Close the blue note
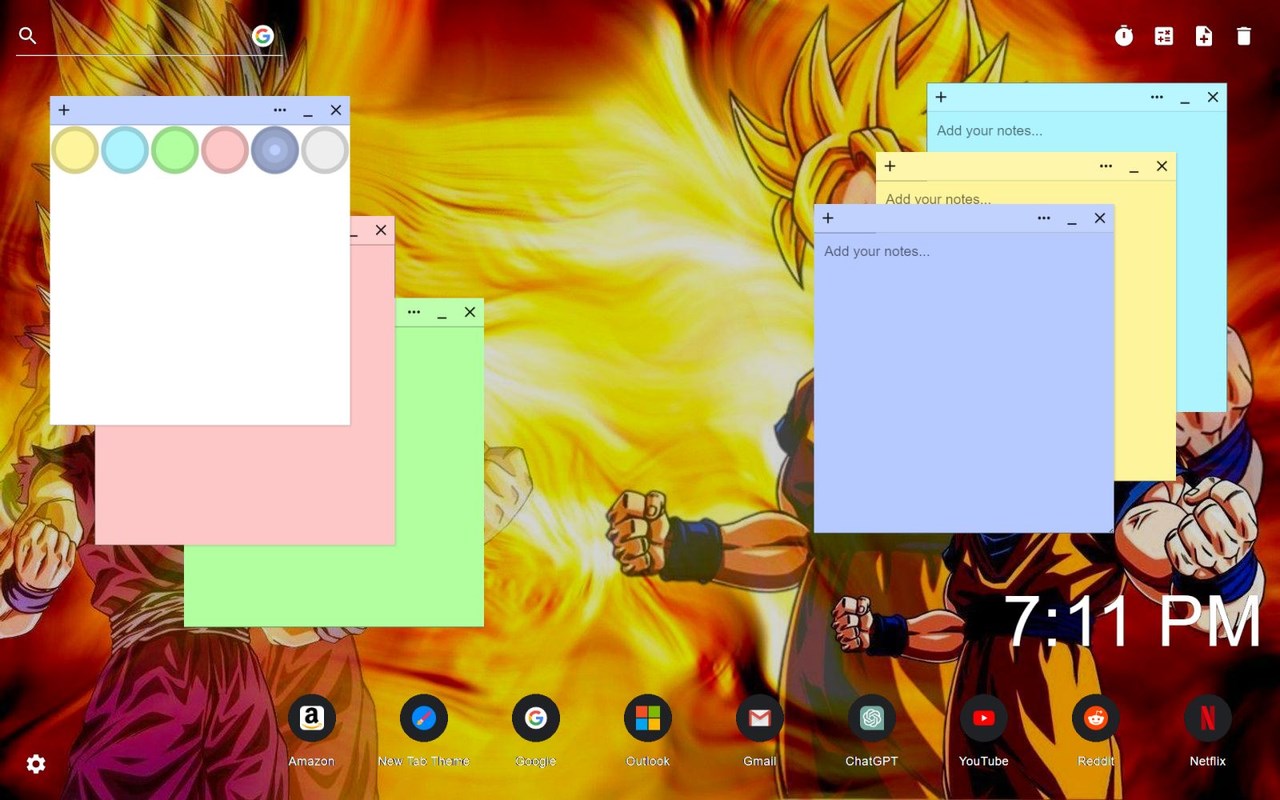 tap(1100, 218)
